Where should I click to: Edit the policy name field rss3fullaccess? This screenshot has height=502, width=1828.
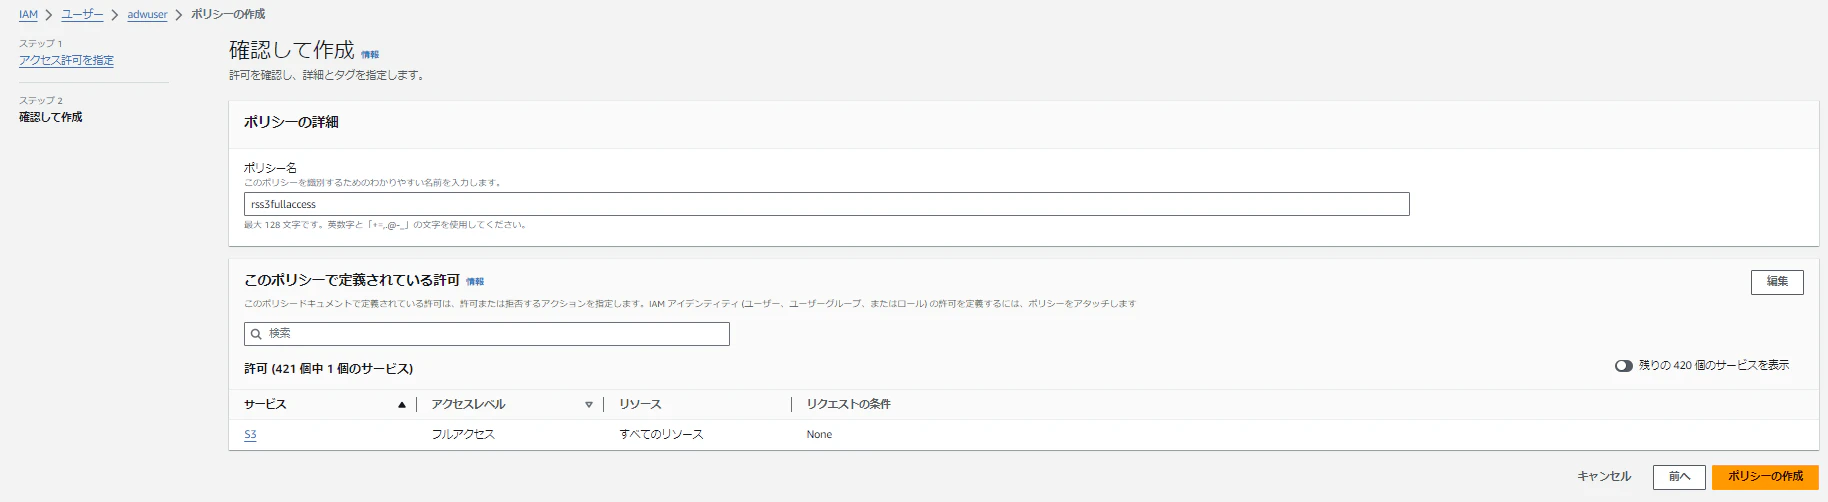[826, 204]
